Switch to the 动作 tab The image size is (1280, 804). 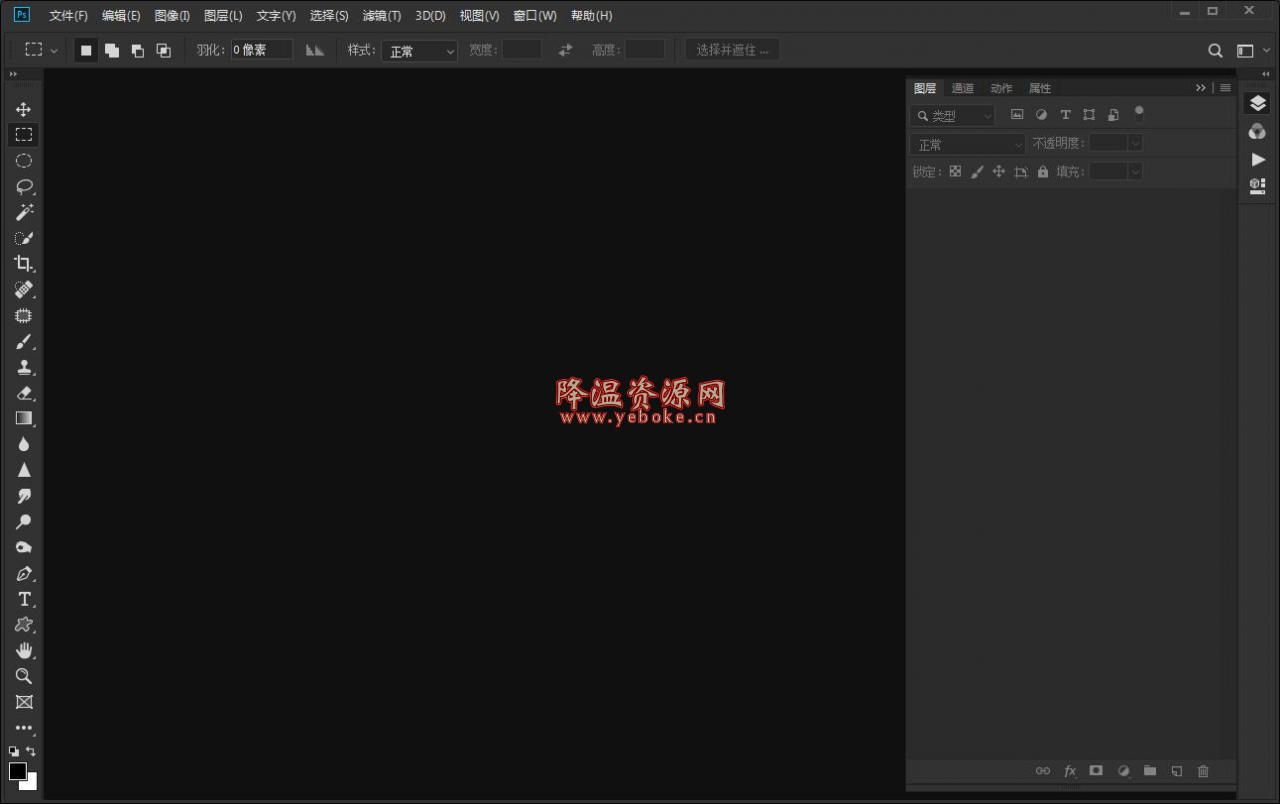pos(1001,88)
